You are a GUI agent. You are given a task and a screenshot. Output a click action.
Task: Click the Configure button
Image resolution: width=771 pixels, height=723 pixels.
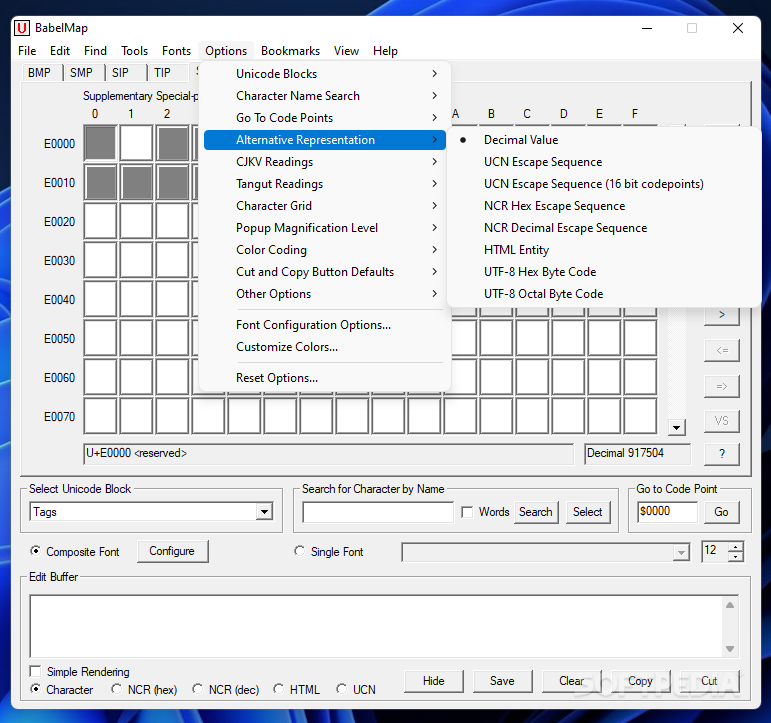tap(172, 551)
